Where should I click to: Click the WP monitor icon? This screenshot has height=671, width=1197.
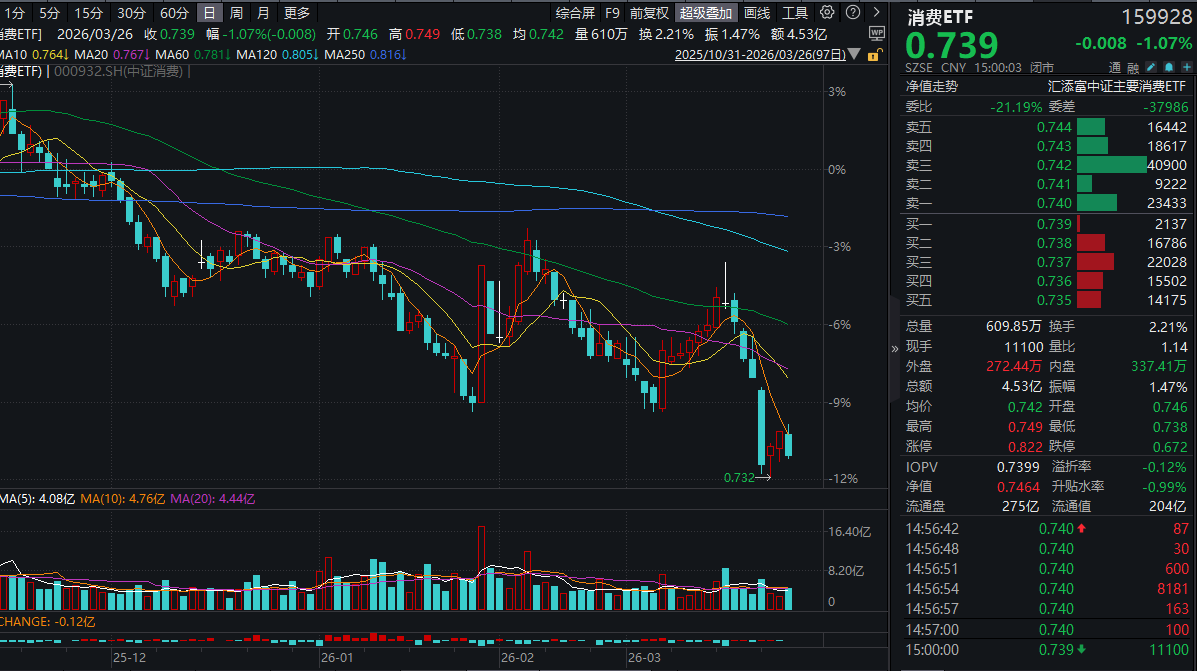click(876, 32)
